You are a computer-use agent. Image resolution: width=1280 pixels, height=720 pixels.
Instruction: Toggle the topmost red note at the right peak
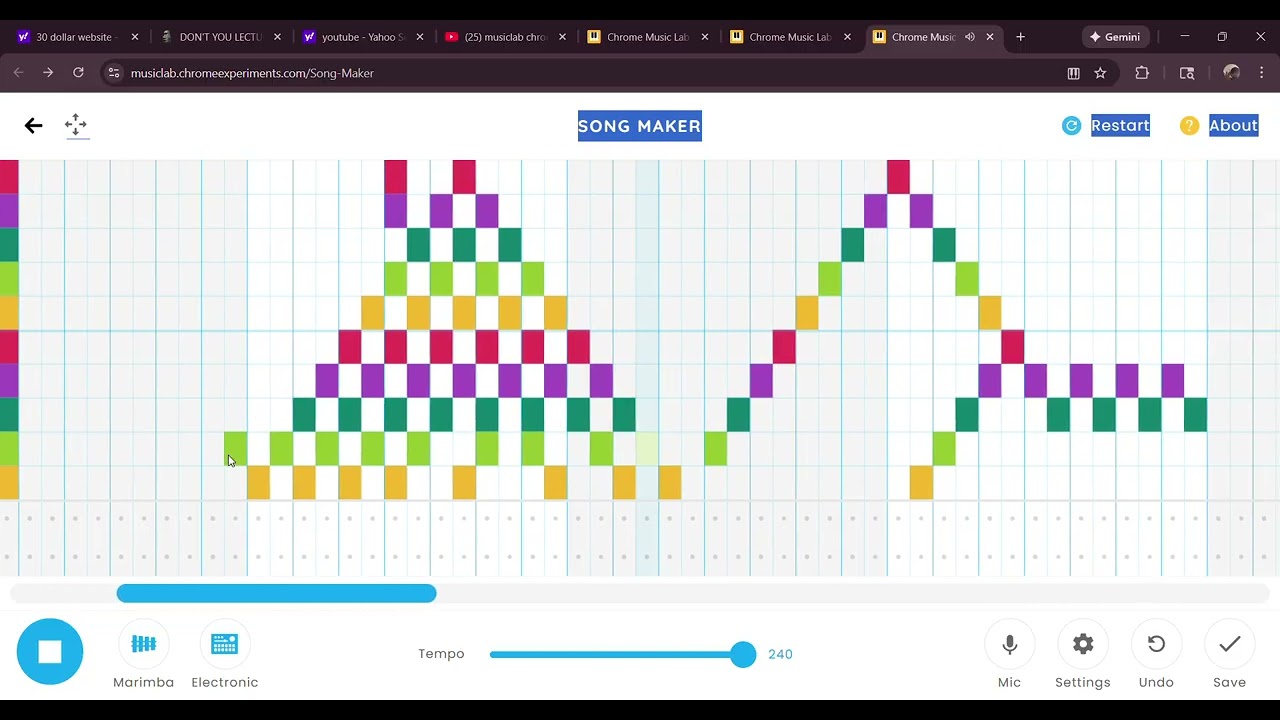coord(898,177)
